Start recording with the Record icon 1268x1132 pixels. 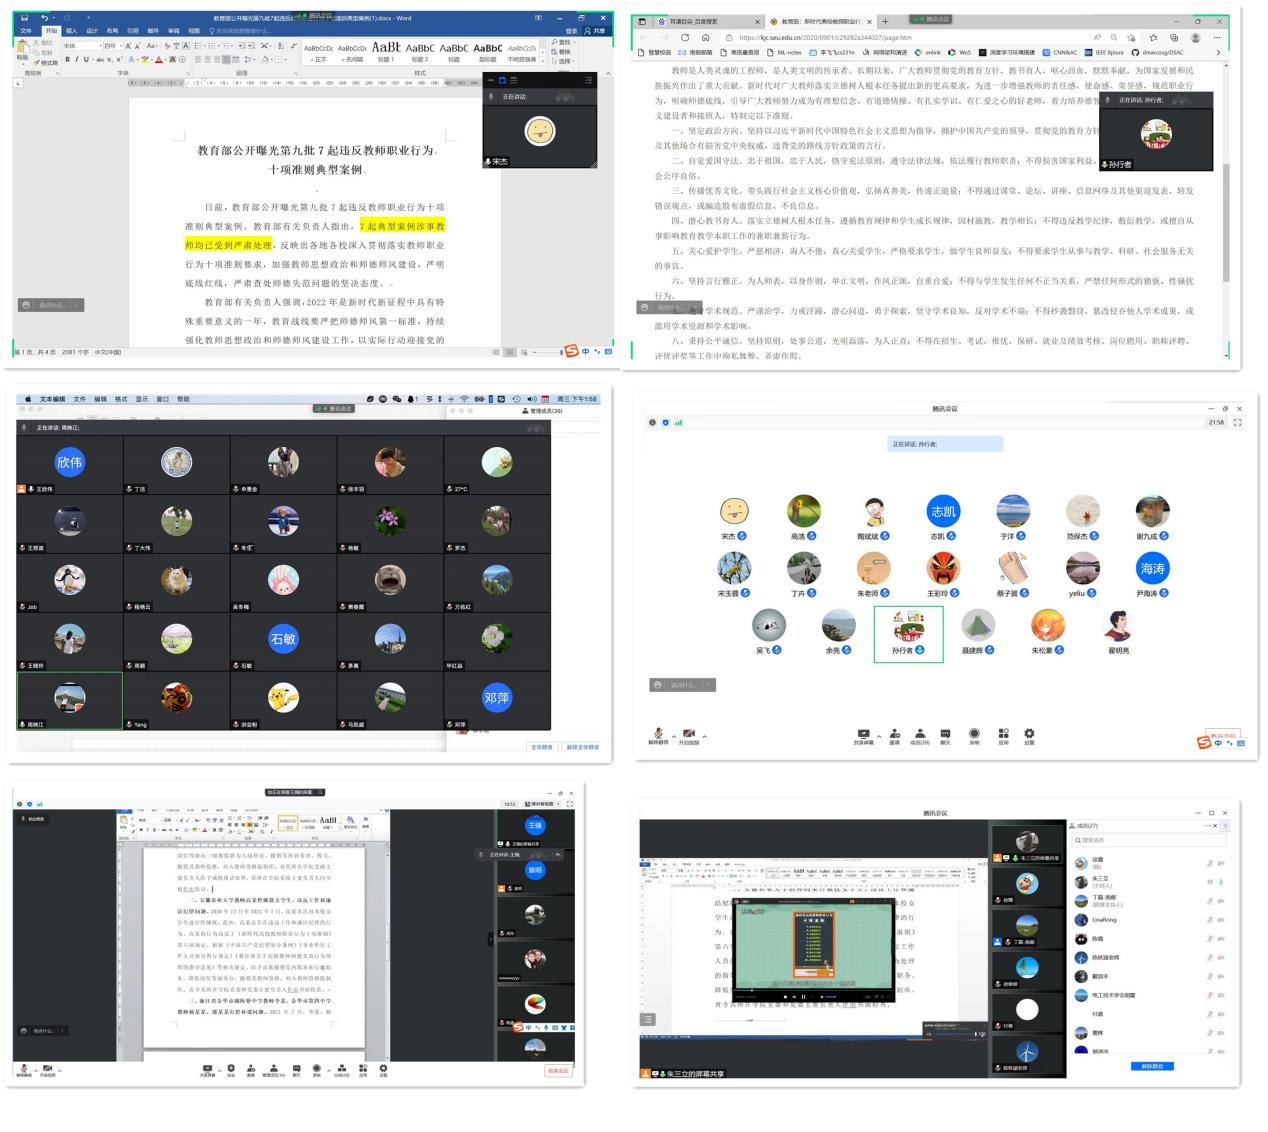[974, 735]
